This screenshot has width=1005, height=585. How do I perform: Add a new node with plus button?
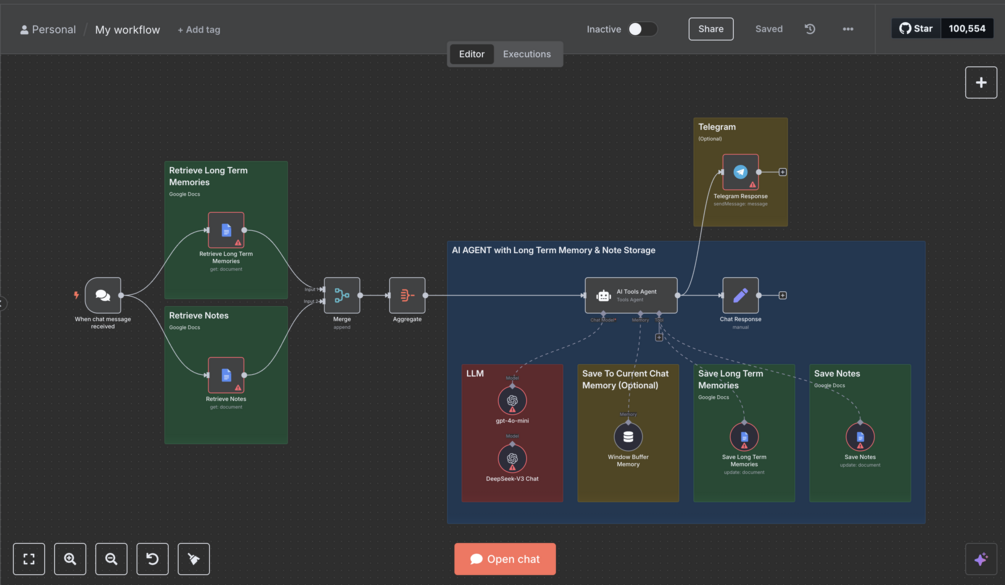tap(981, 82)
